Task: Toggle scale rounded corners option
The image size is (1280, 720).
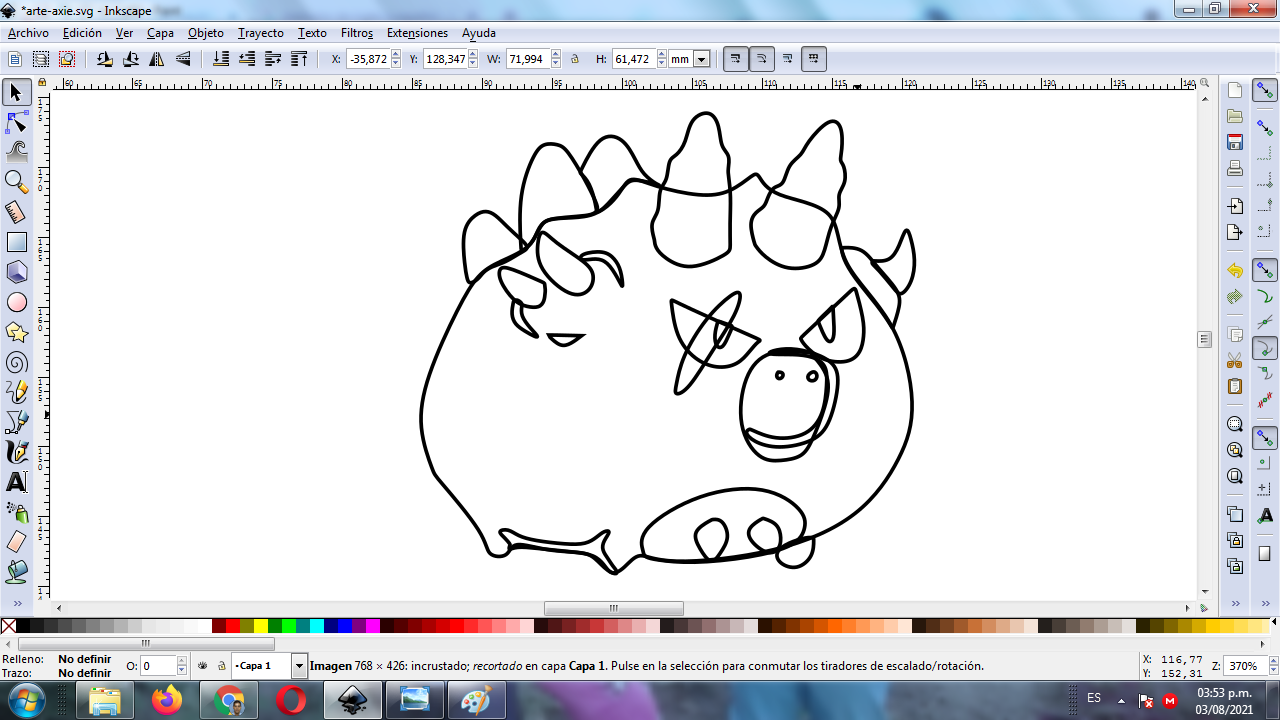Action: (762, 59)
